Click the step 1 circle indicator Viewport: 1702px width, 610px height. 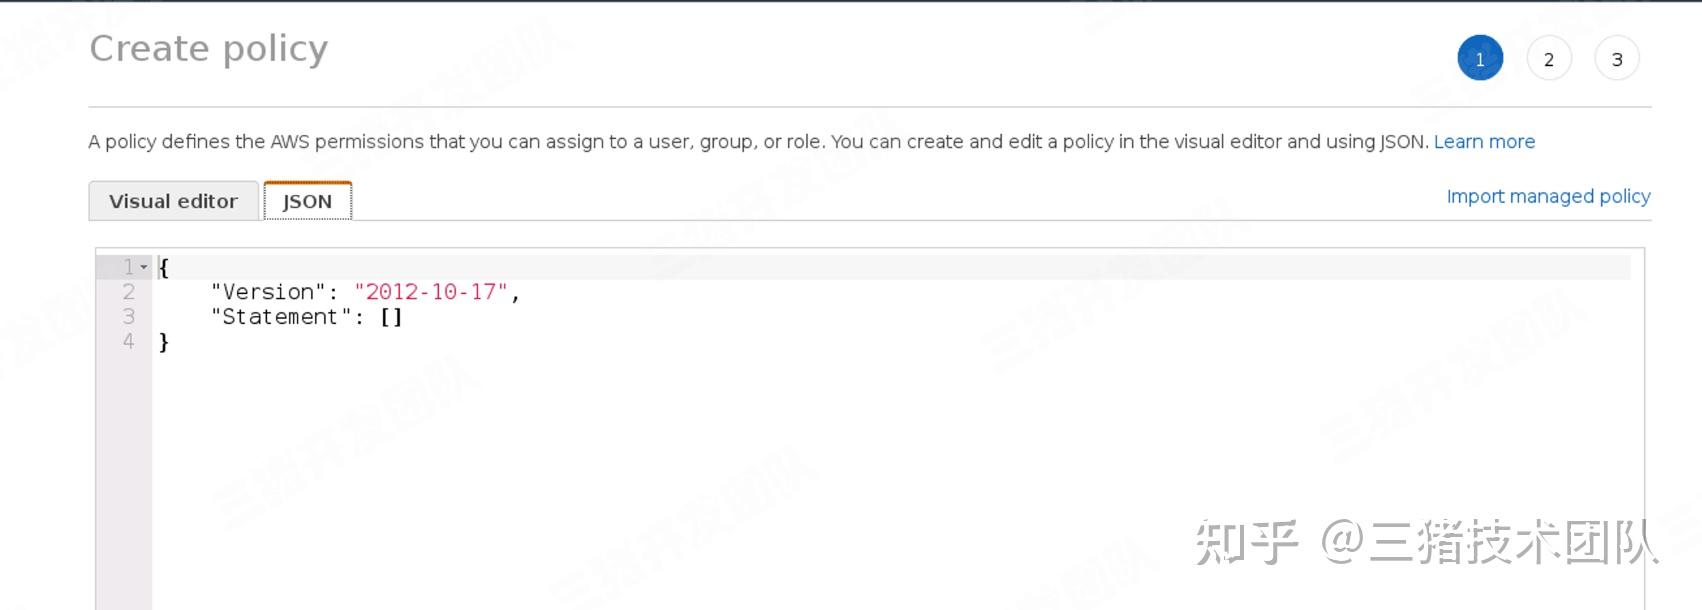click(x=1479, y=59)
